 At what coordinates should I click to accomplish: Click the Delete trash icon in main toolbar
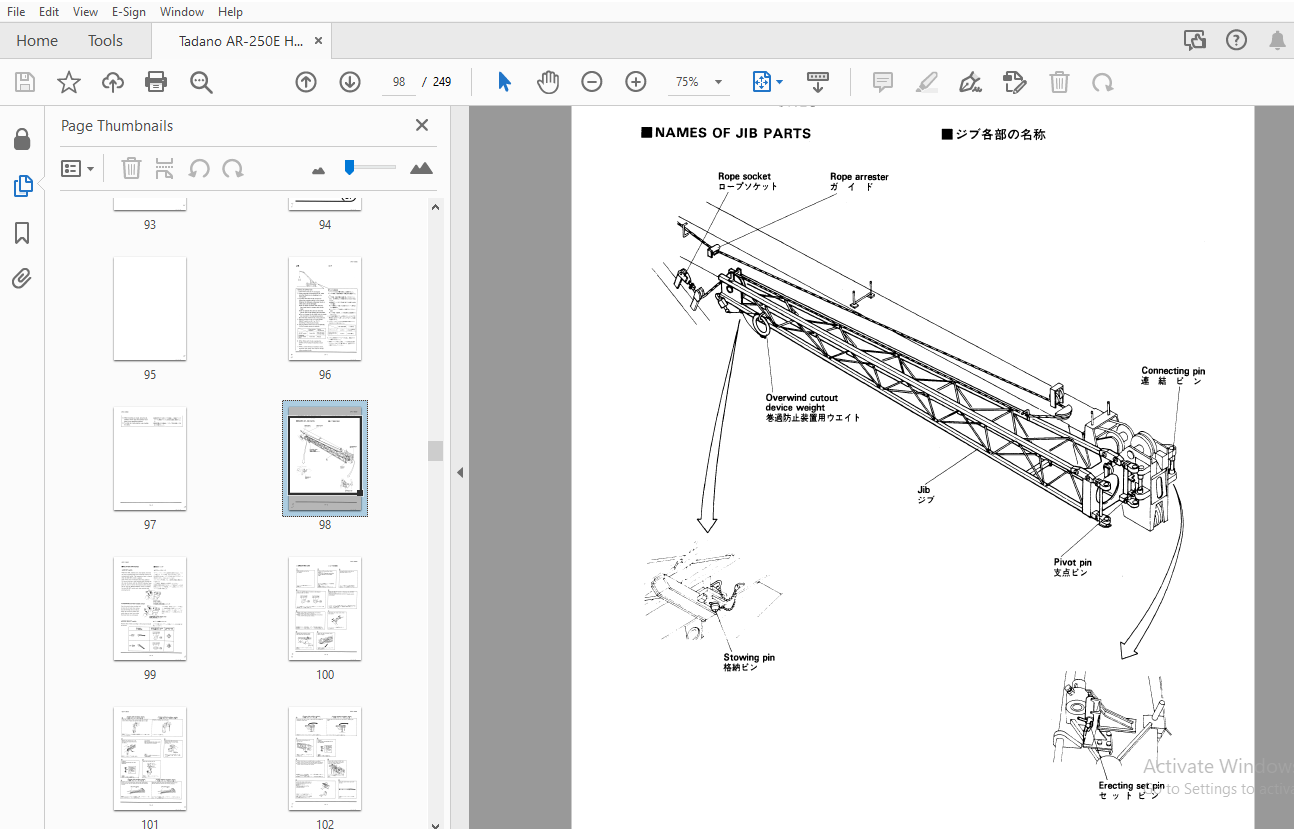(1059, 82)
